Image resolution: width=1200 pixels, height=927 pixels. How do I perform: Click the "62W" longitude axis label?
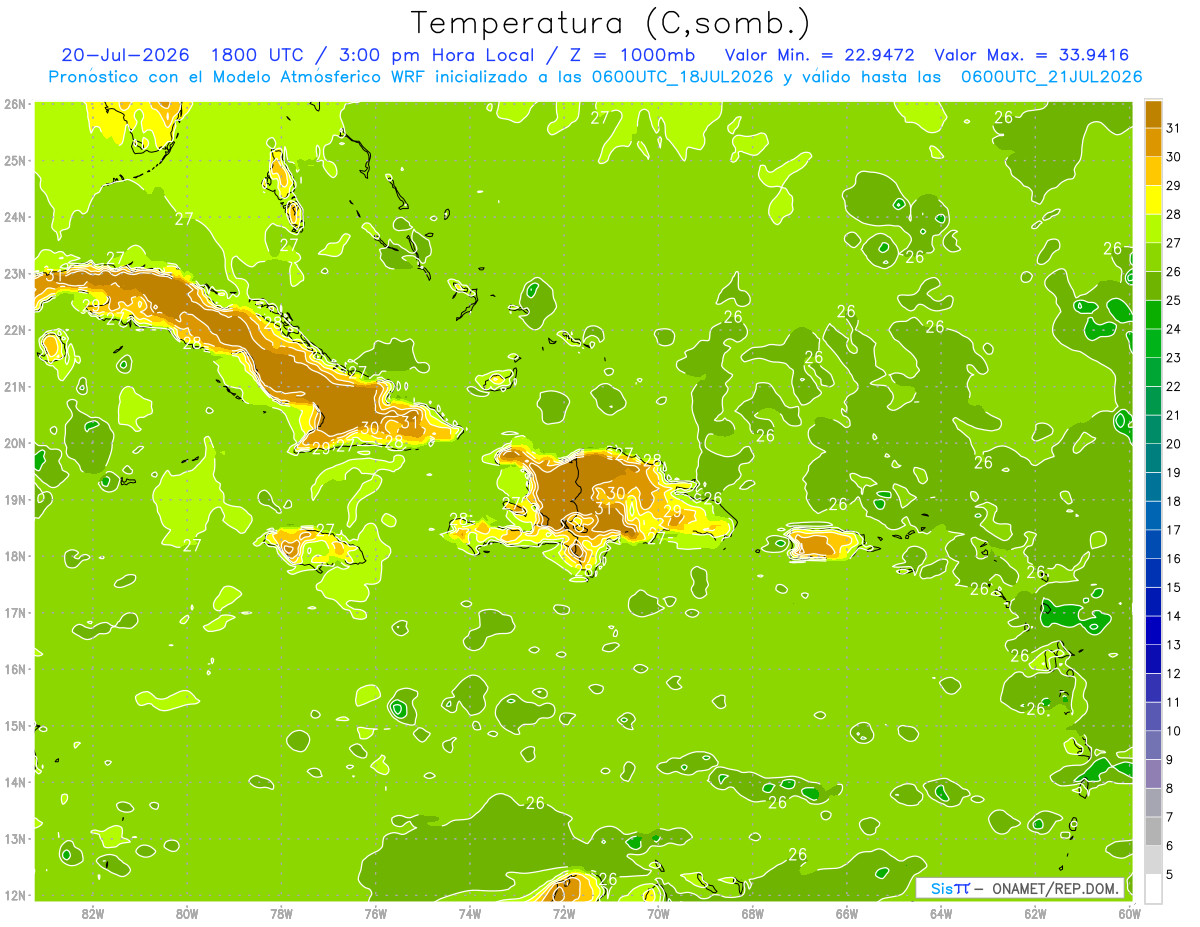point(1035,913)
